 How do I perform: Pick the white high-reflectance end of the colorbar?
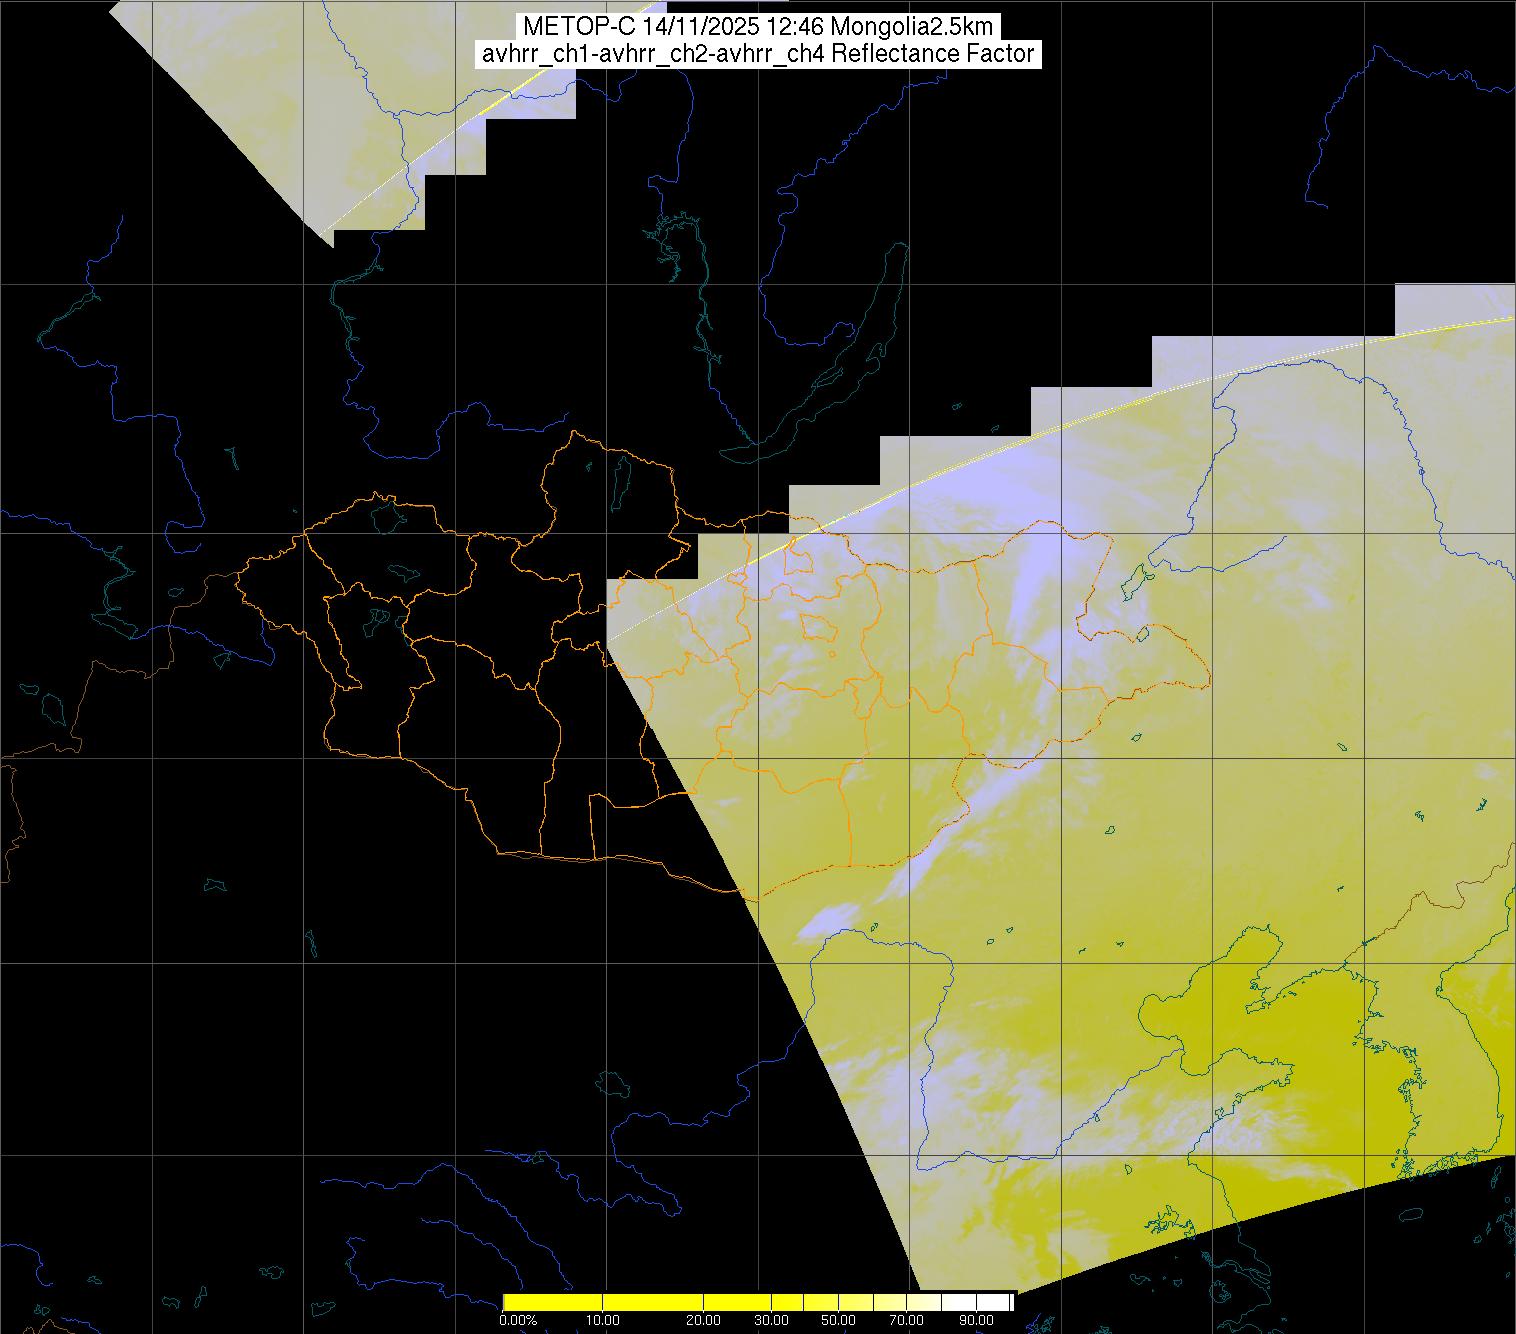995,1301
